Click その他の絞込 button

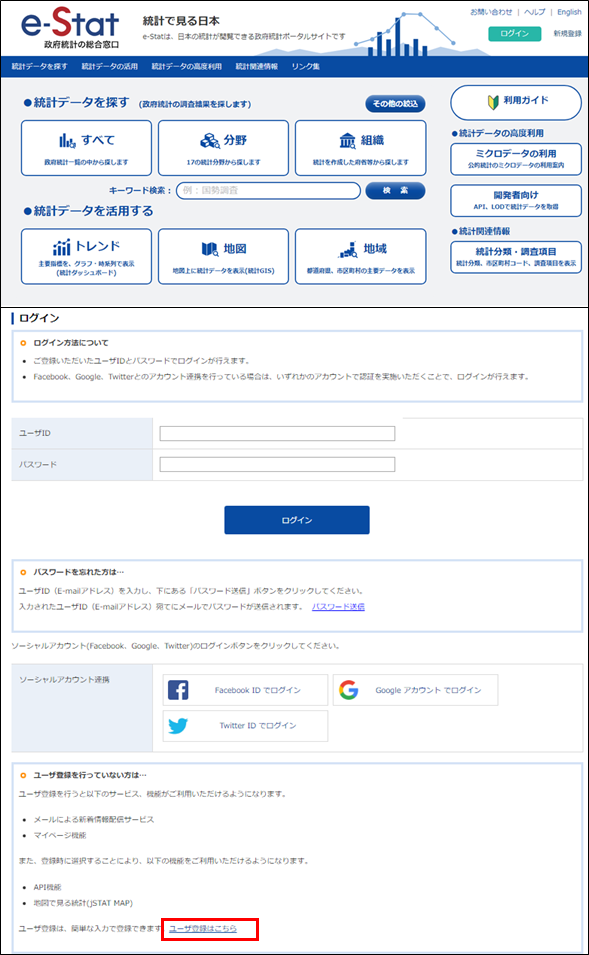pos(395,104)
